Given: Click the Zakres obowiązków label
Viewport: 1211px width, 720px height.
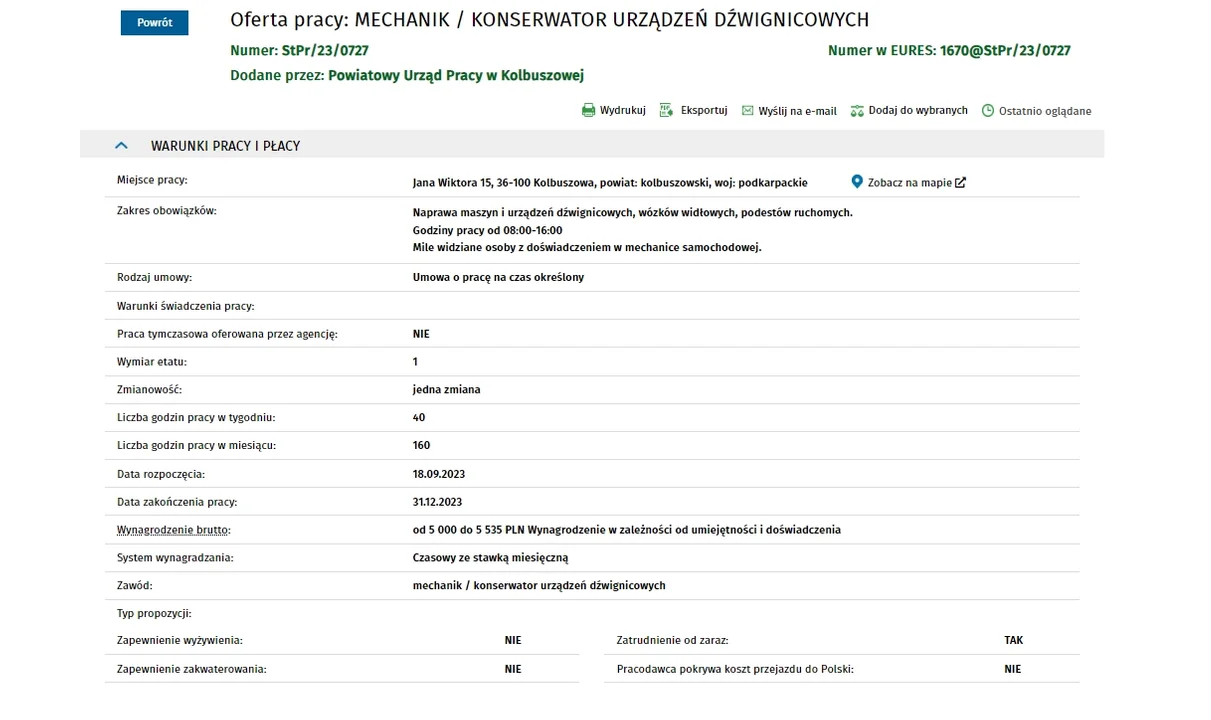Looking at the screenshot, I should 166,210.
